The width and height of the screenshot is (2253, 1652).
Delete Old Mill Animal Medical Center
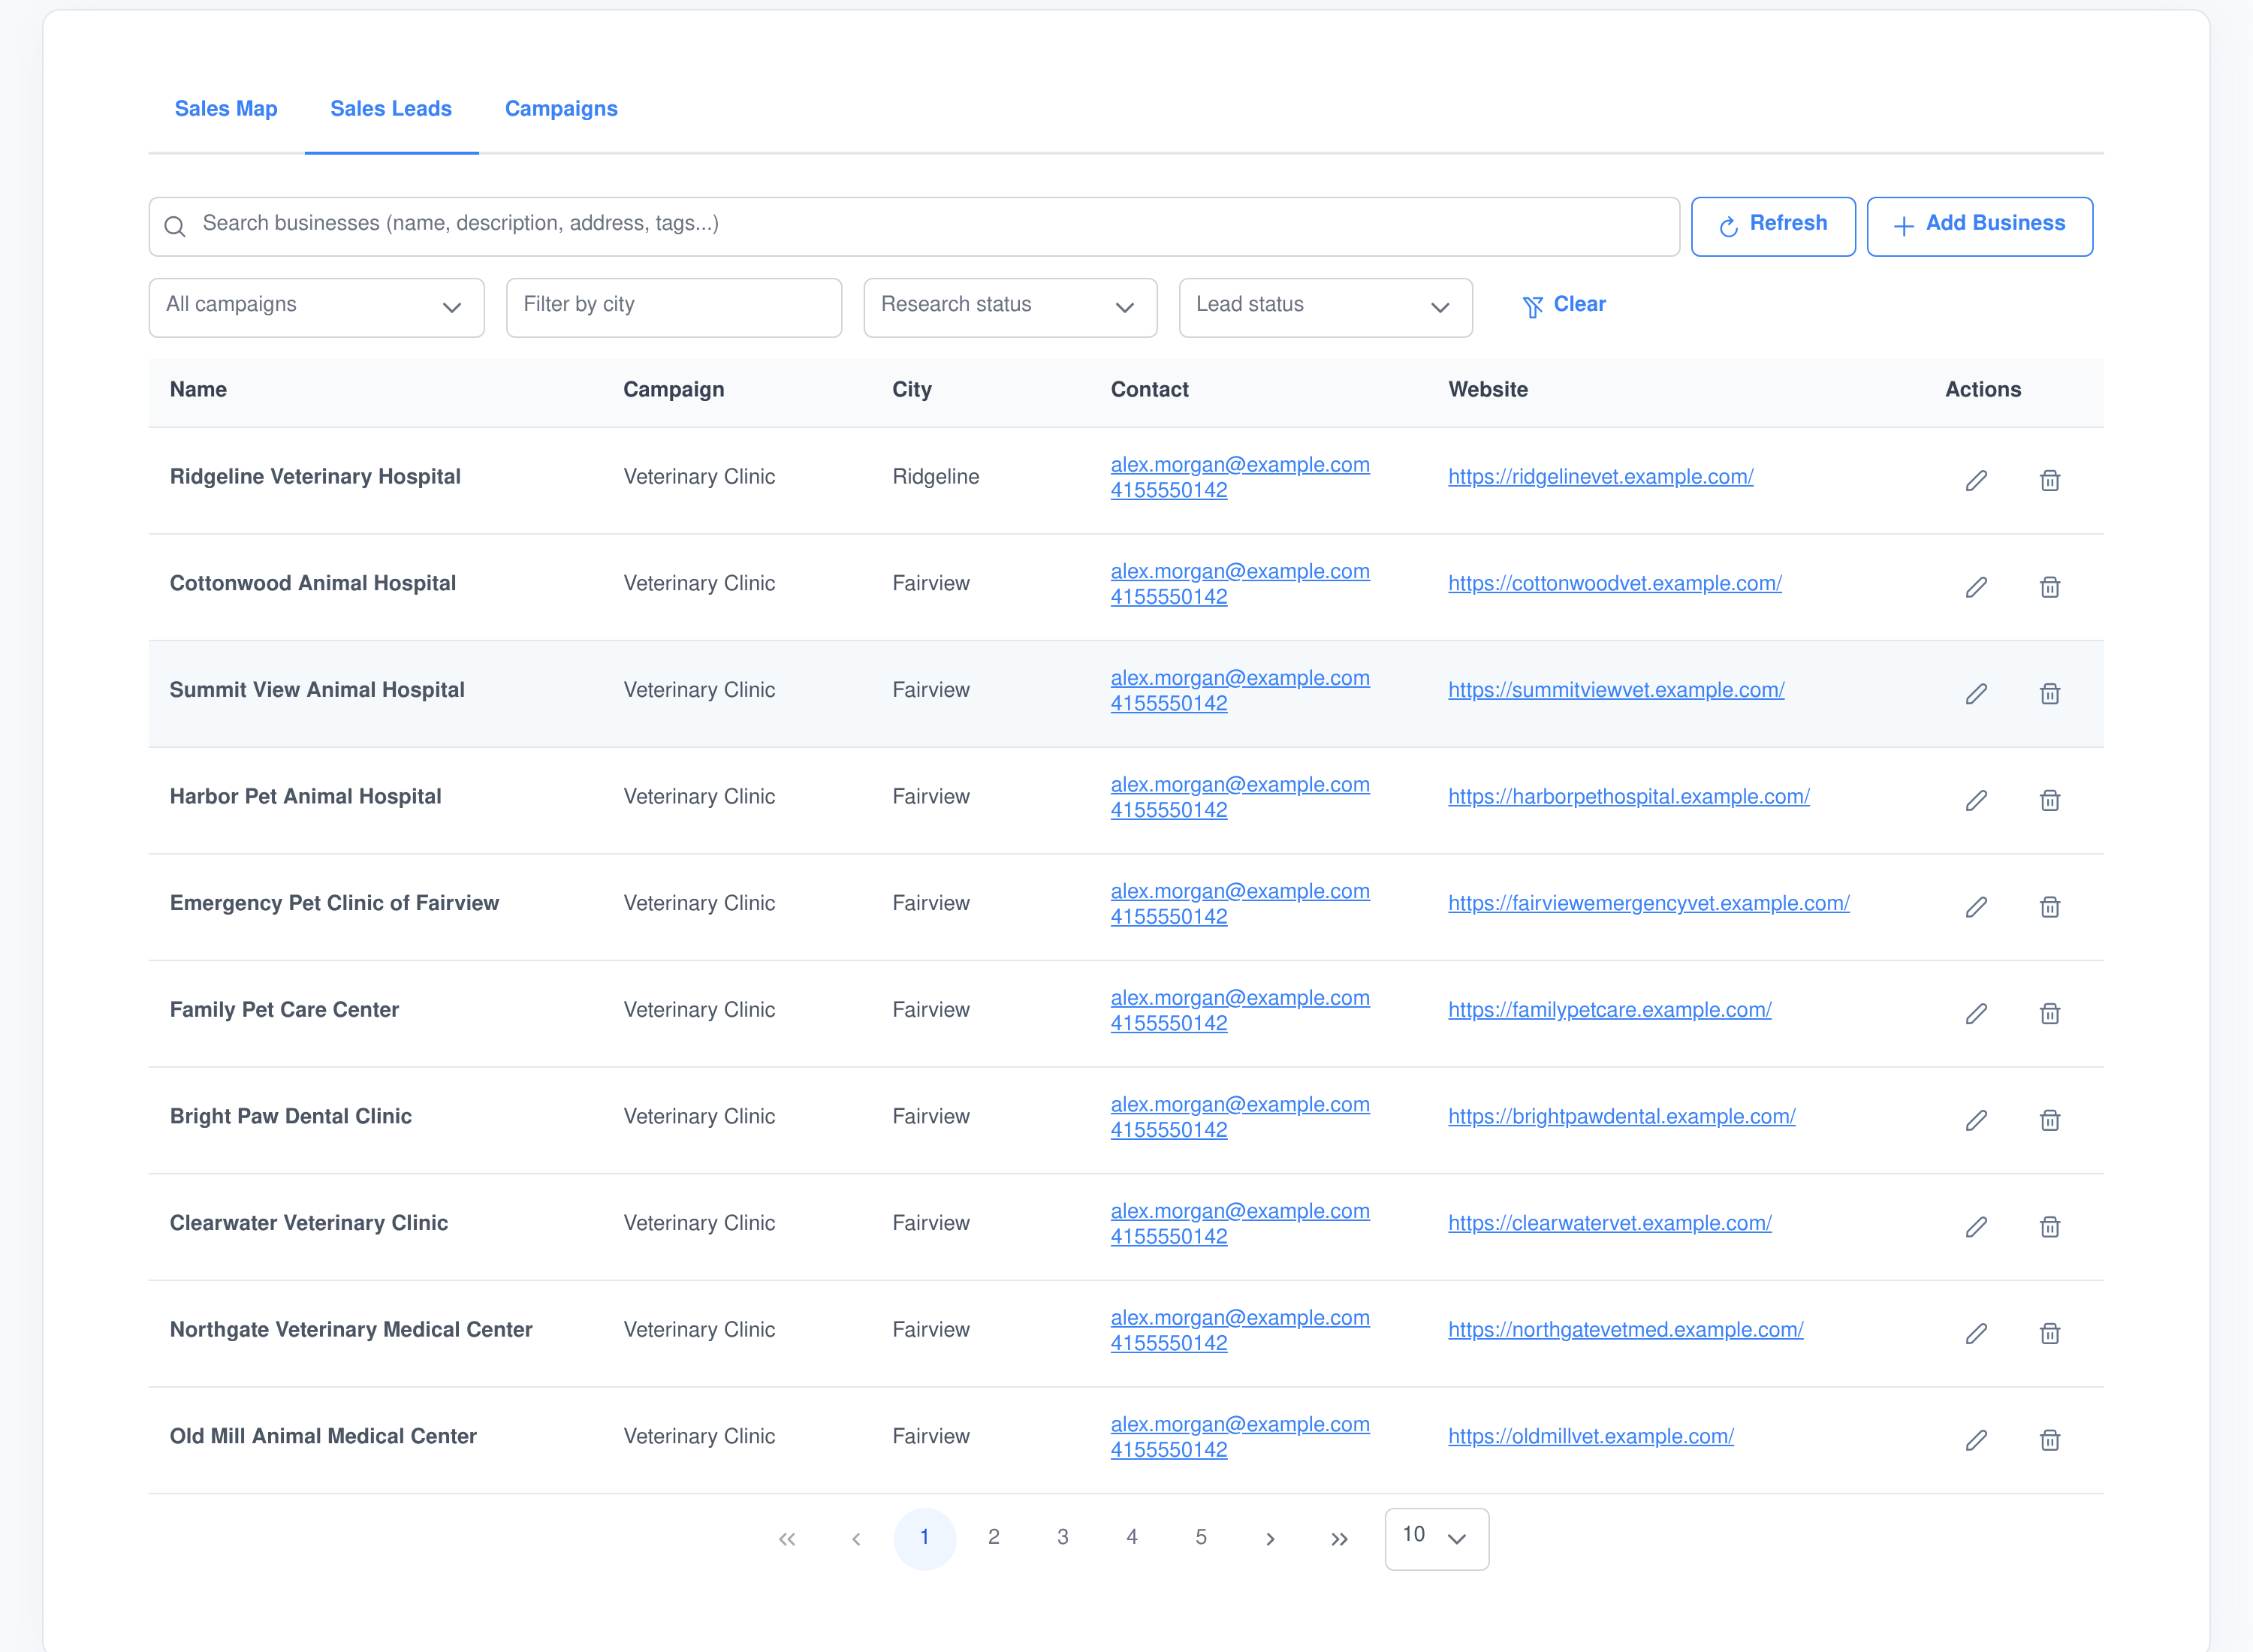[2049, 1440]
